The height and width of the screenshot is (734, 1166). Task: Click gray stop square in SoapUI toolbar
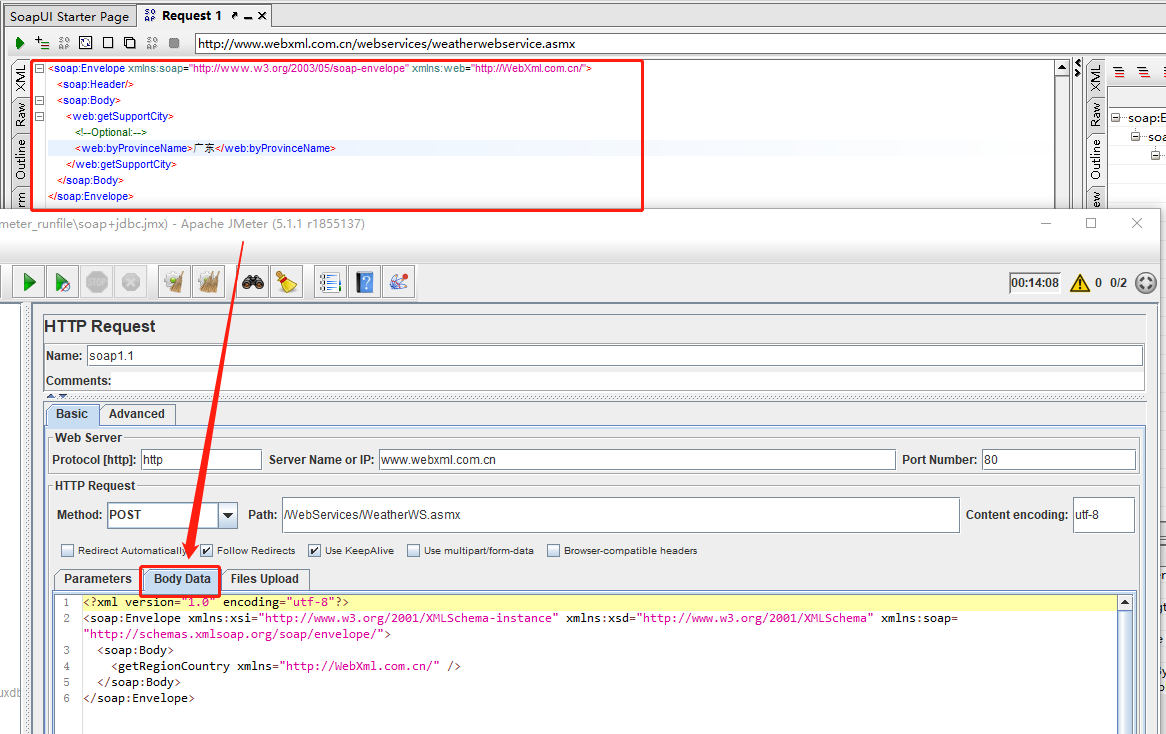coord(174,43)
